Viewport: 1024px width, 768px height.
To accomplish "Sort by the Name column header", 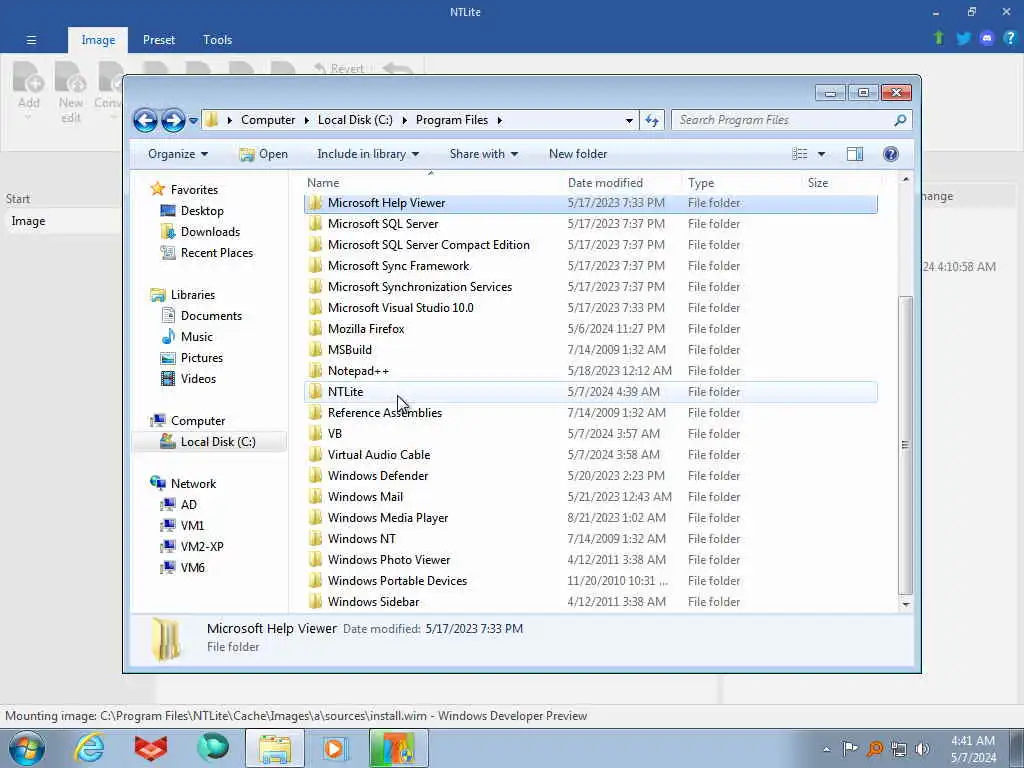I will click(x=431, y=183).
